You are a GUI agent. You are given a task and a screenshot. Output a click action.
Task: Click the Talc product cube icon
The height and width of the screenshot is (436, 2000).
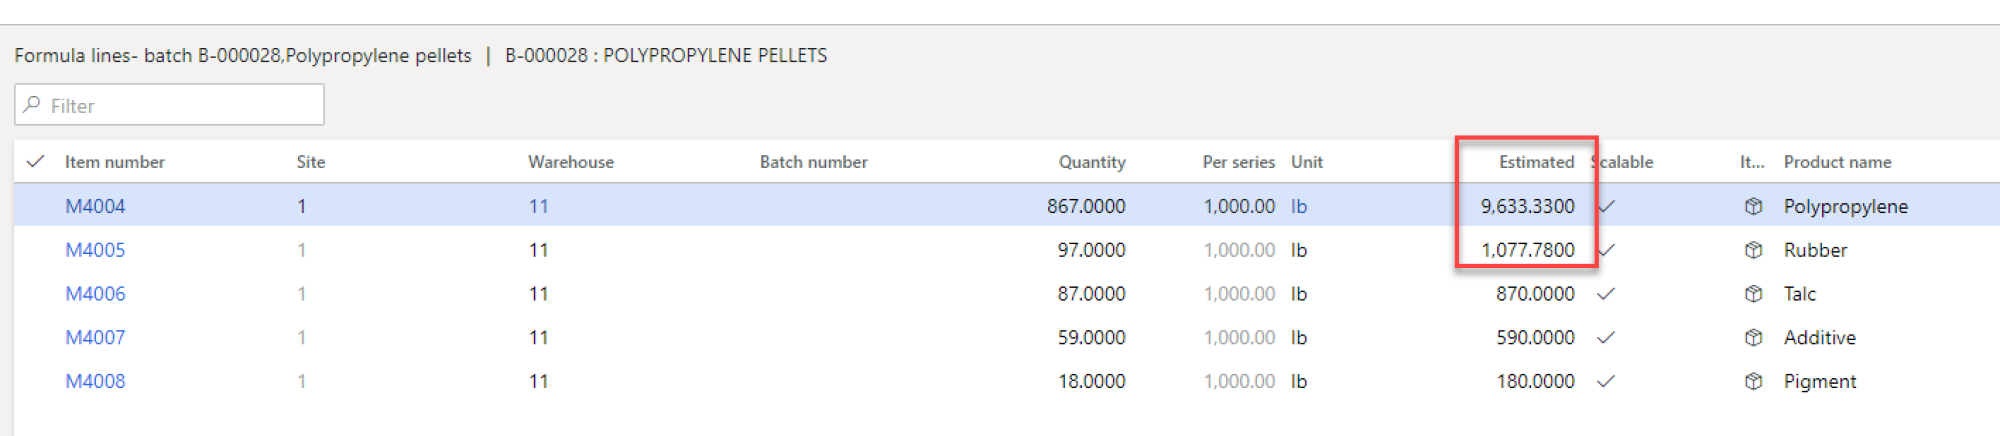[x=1753, y=294]
